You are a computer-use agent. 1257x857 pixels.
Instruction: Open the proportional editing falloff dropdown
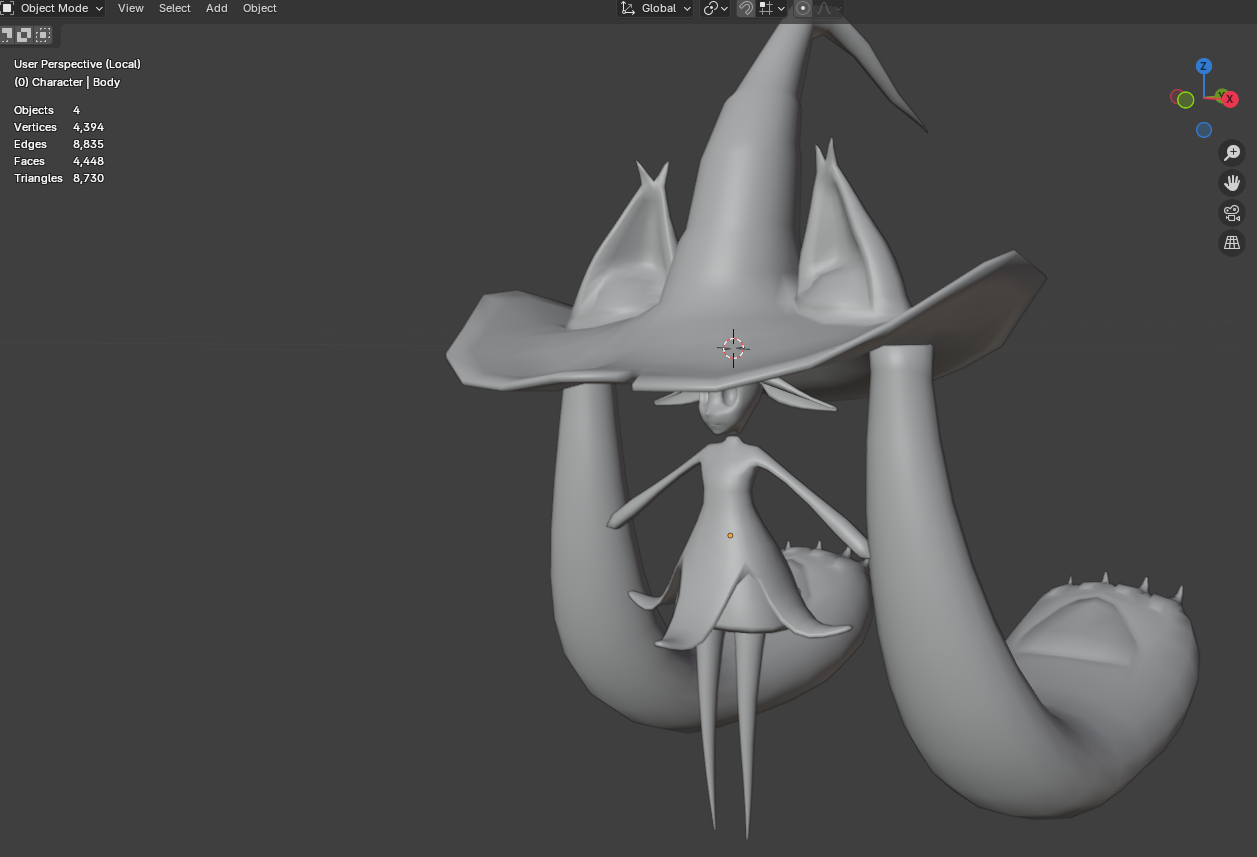(829, 8)
